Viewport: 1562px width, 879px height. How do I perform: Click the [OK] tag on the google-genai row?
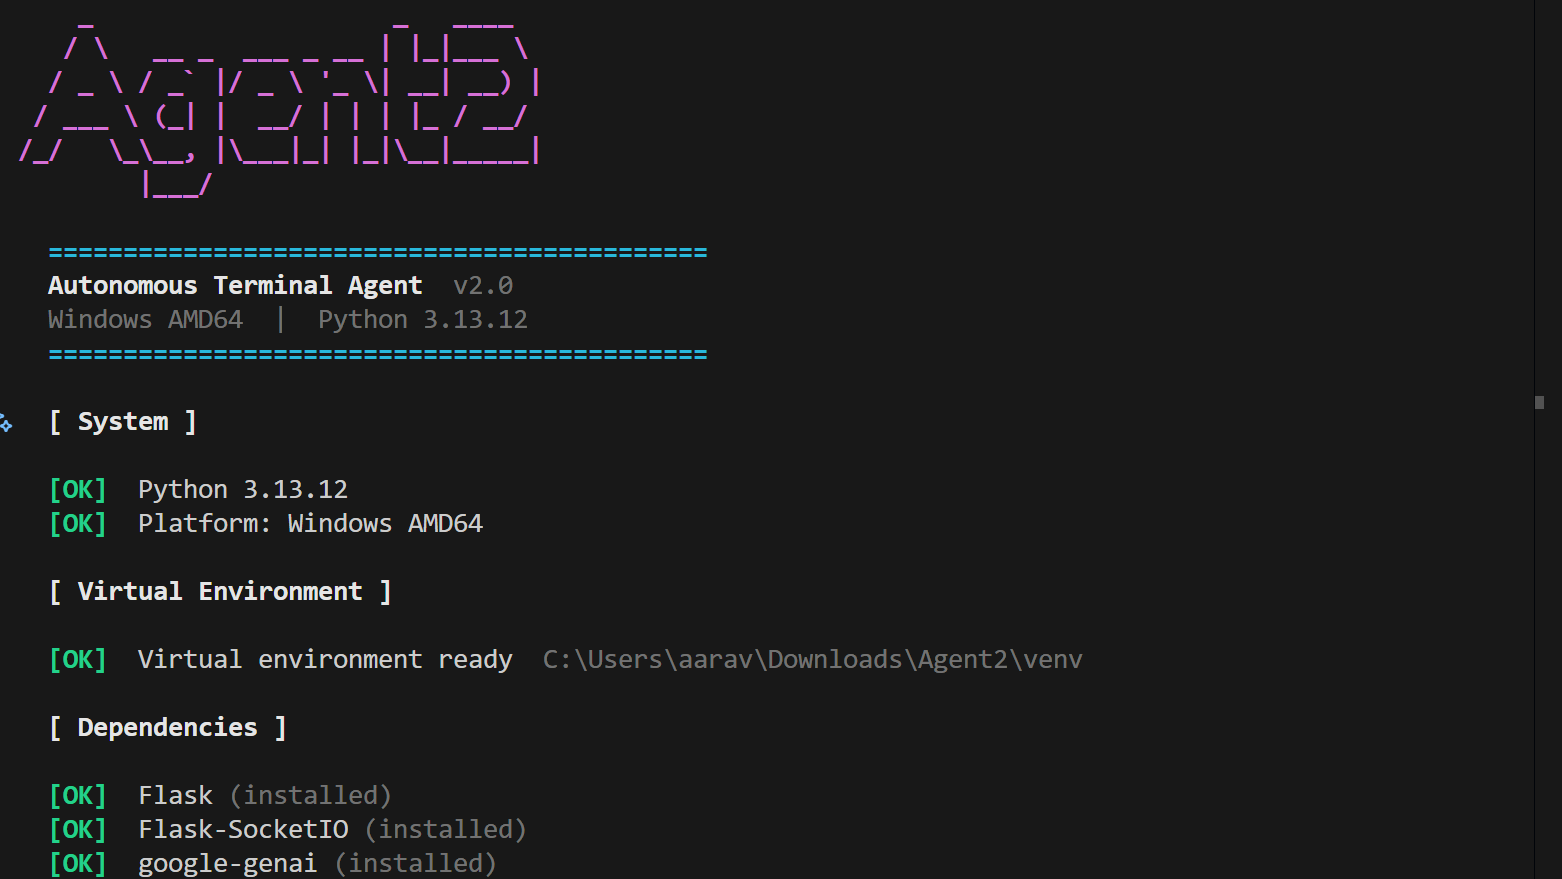coord(78,864)
